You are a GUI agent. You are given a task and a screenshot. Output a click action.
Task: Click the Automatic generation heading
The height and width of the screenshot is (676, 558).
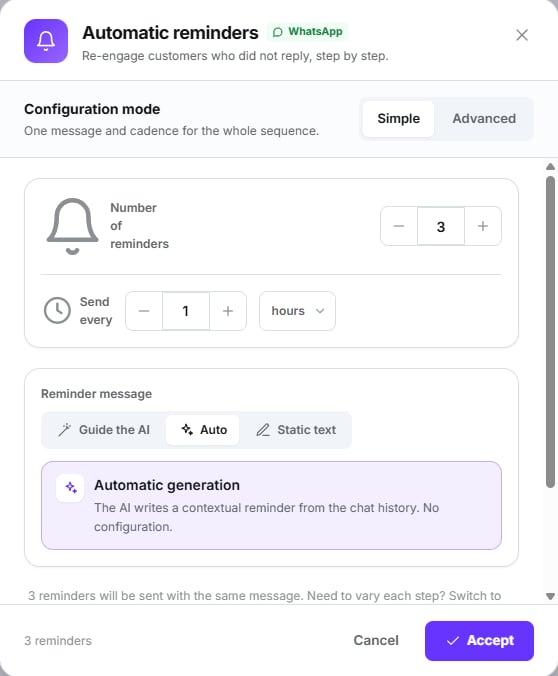pyautogui.click(x=167, y=485)
